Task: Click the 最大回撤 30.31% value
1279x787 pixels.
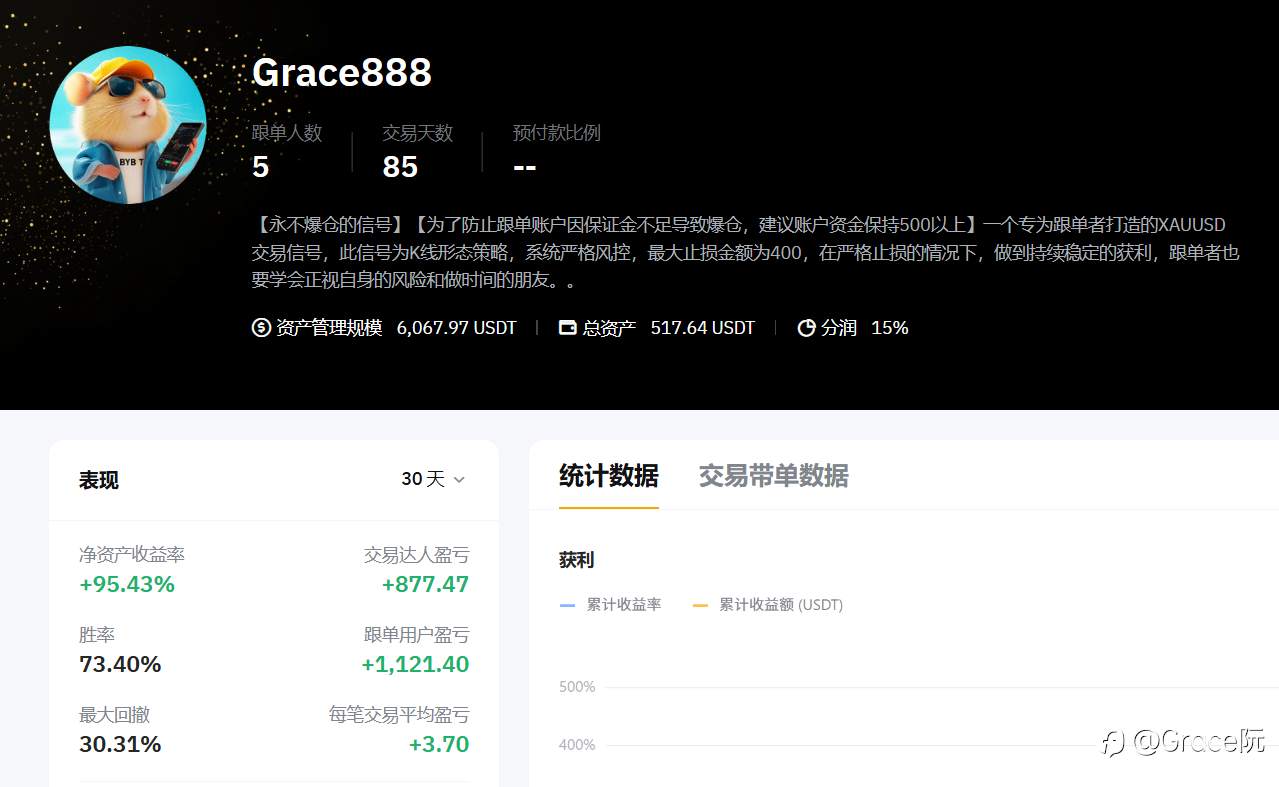Action: pyautogui.click(x=120, y=744)
